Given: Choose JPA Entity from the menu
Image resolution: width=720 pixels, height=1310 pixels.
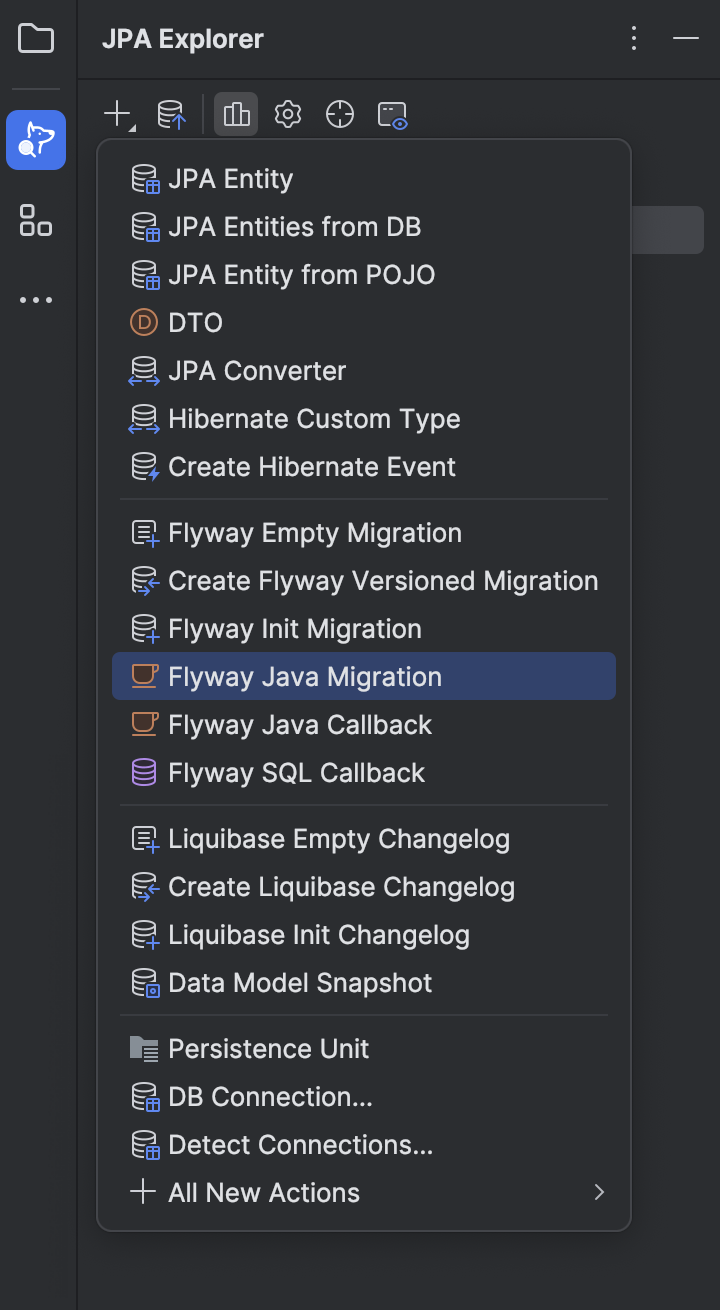Looking at the screenshot, I should 231,179.
